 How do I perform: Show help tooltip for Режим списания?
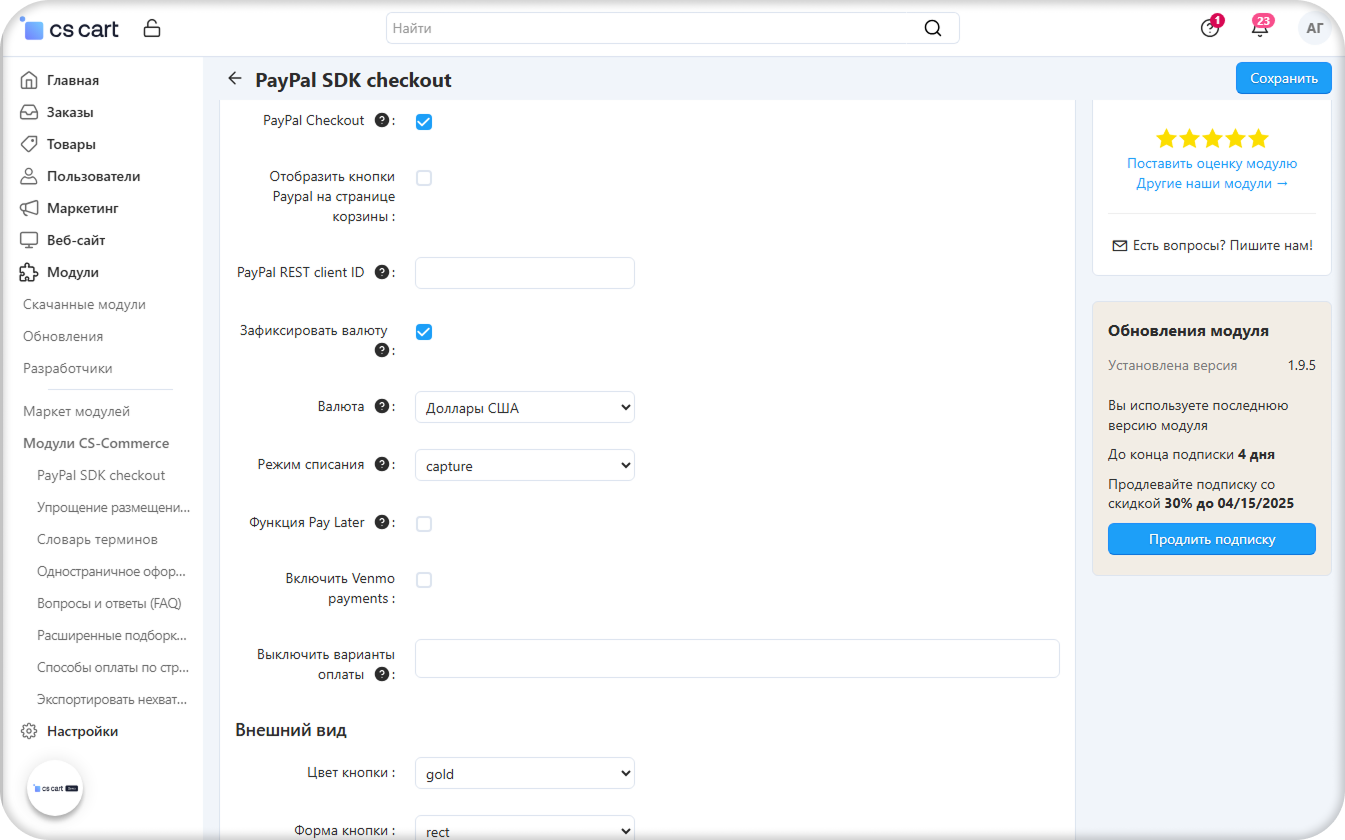tap(381, 464)
